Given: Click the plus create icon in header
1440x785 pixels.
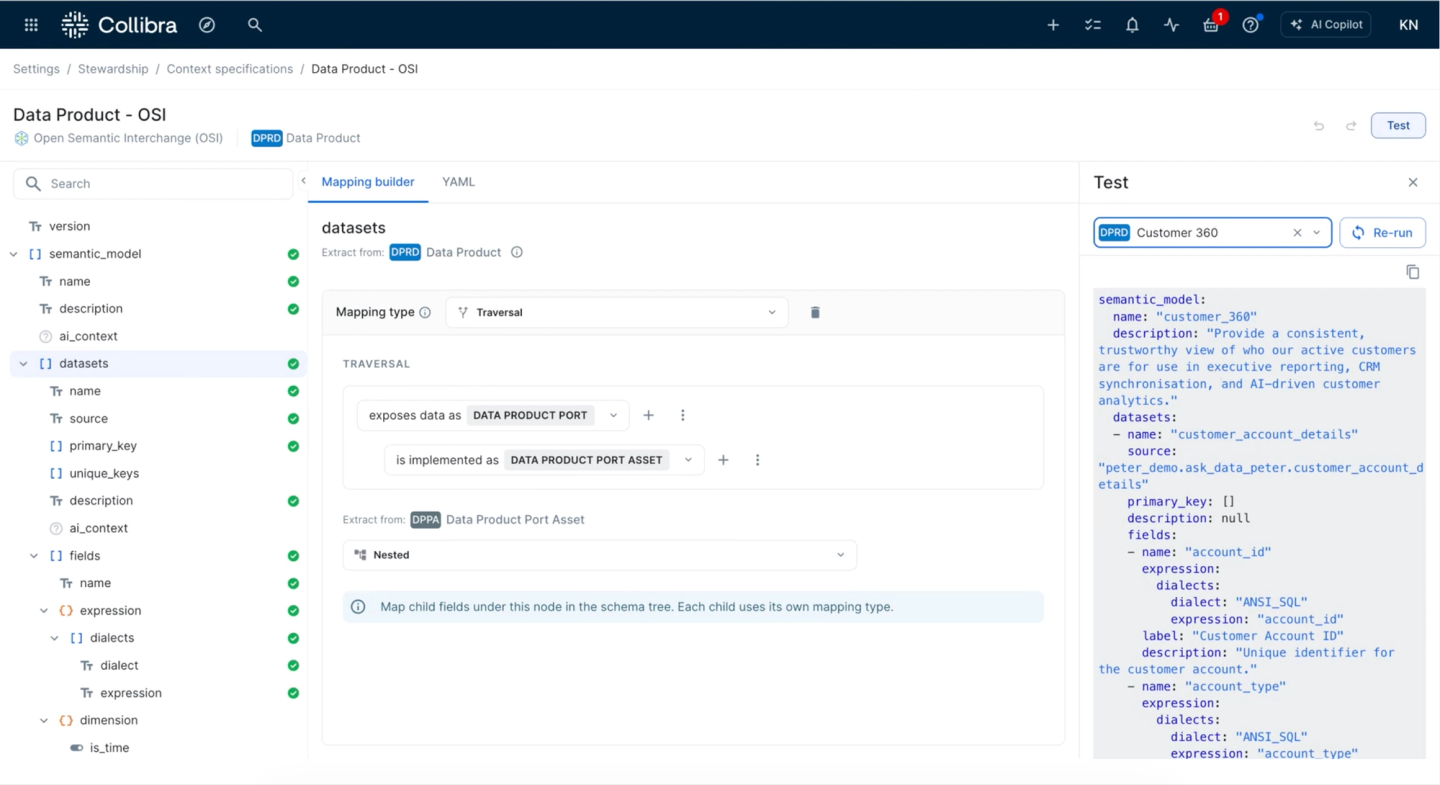Looking at the screenshot, I should 1053,25.
